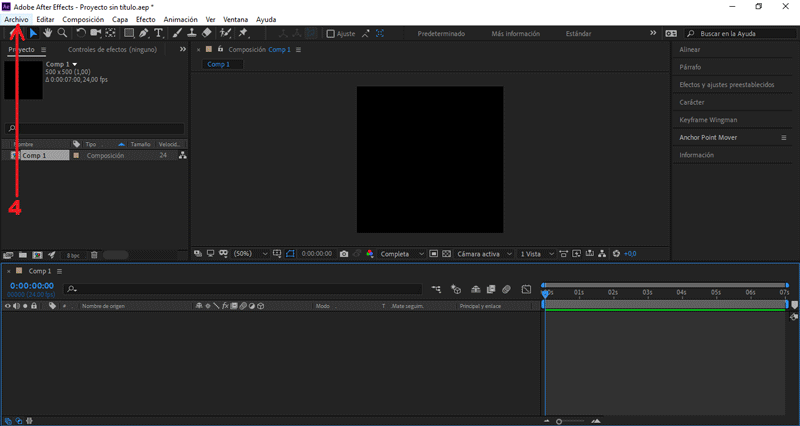Click the timeline zoom slider

click(x=559, y=421)
